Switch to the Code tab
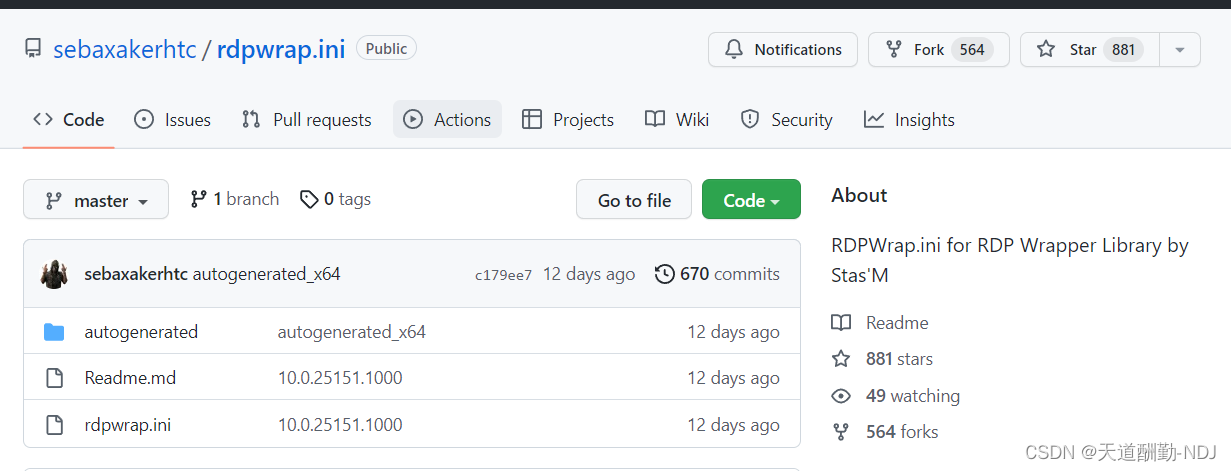 tap(68, 120)
